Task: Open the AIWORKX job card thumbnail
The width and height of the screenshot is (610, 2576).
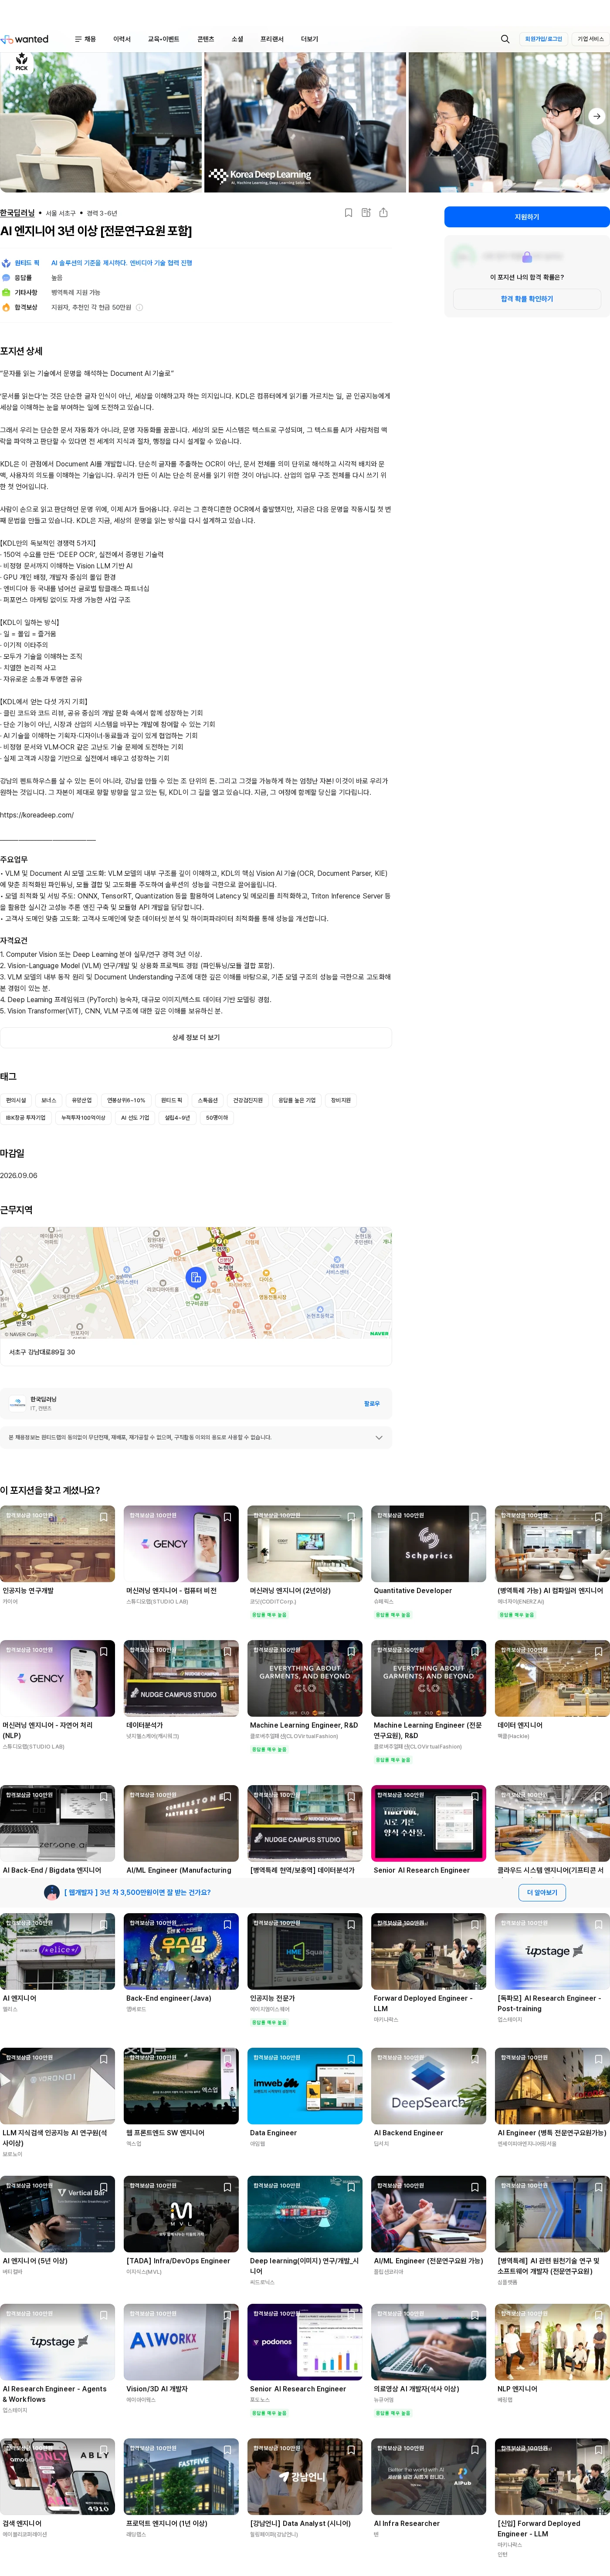Action: (x=181, y=2342)
